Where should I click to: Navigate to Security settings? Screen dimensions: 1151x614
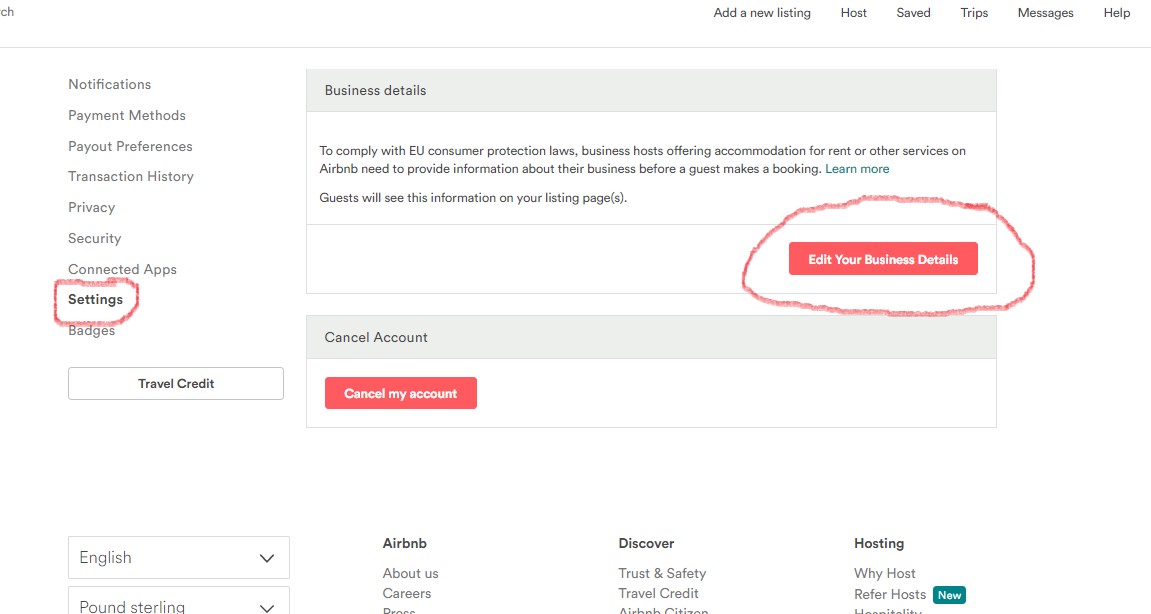tap(95, 239)
